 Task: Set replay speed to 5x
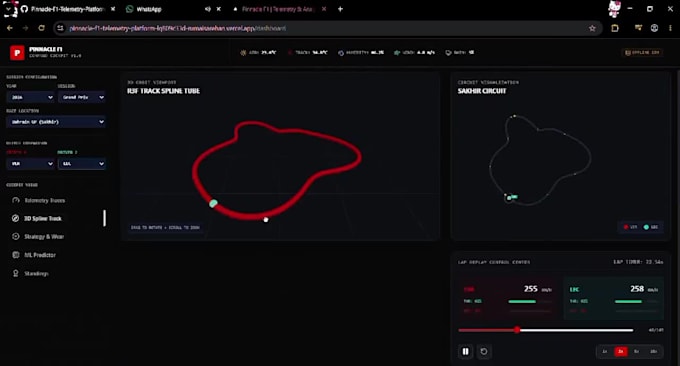click(637, 351)
